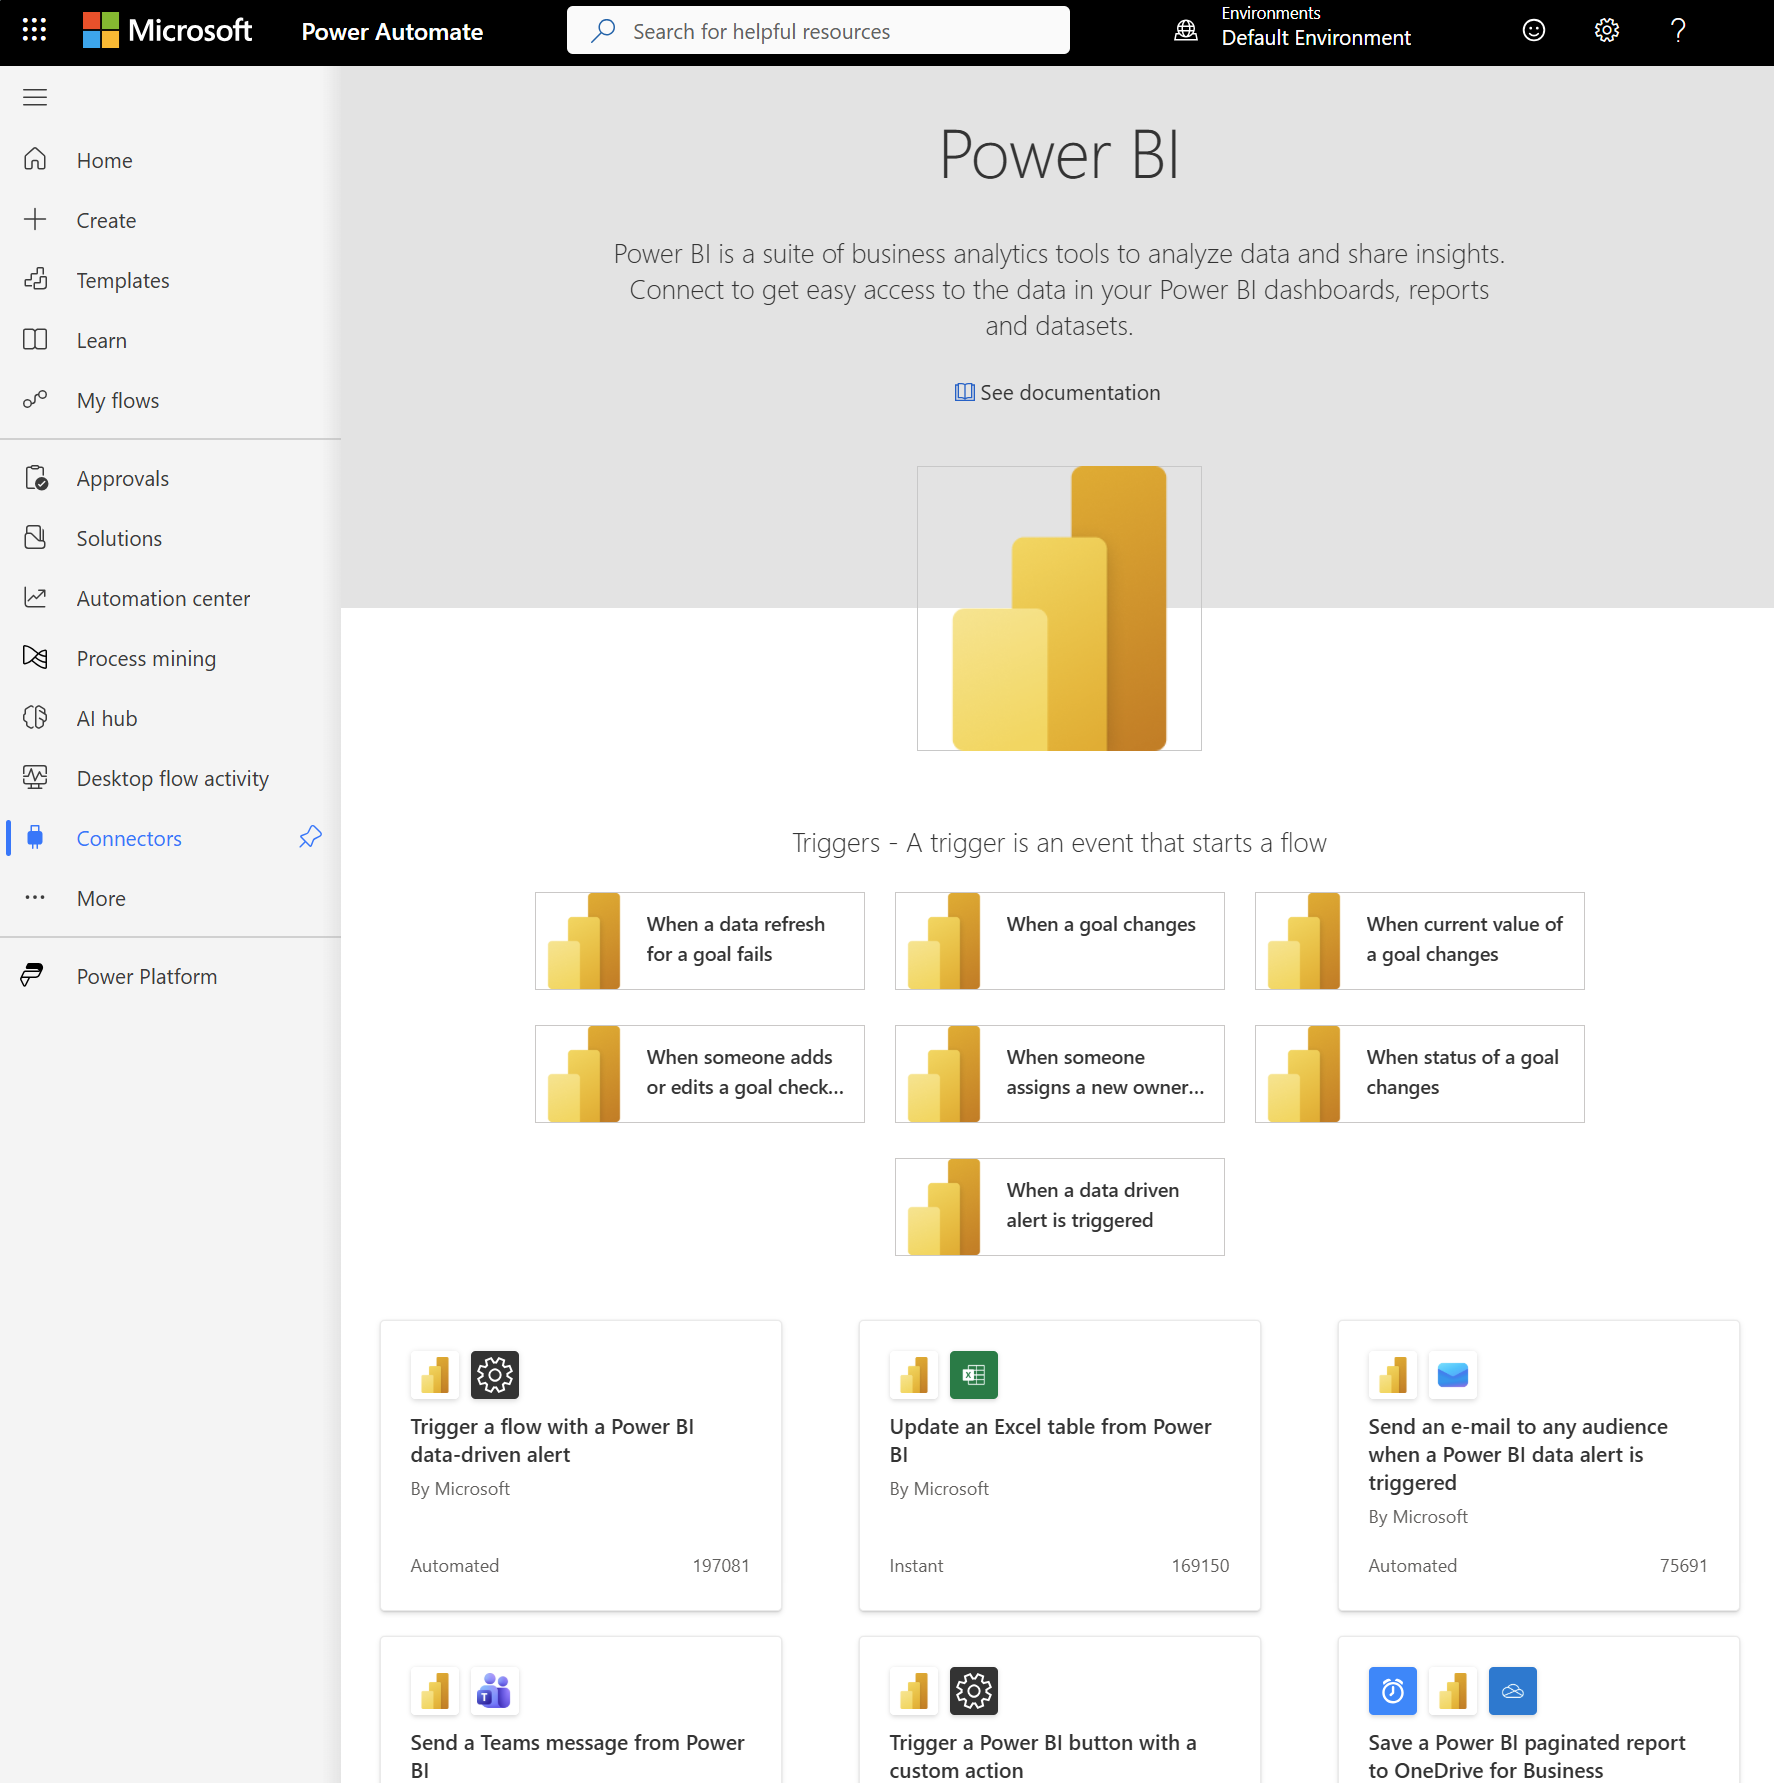1774x1783 pixels.
Task: Select Approvals in the sidebar
Action: [122, 478]
